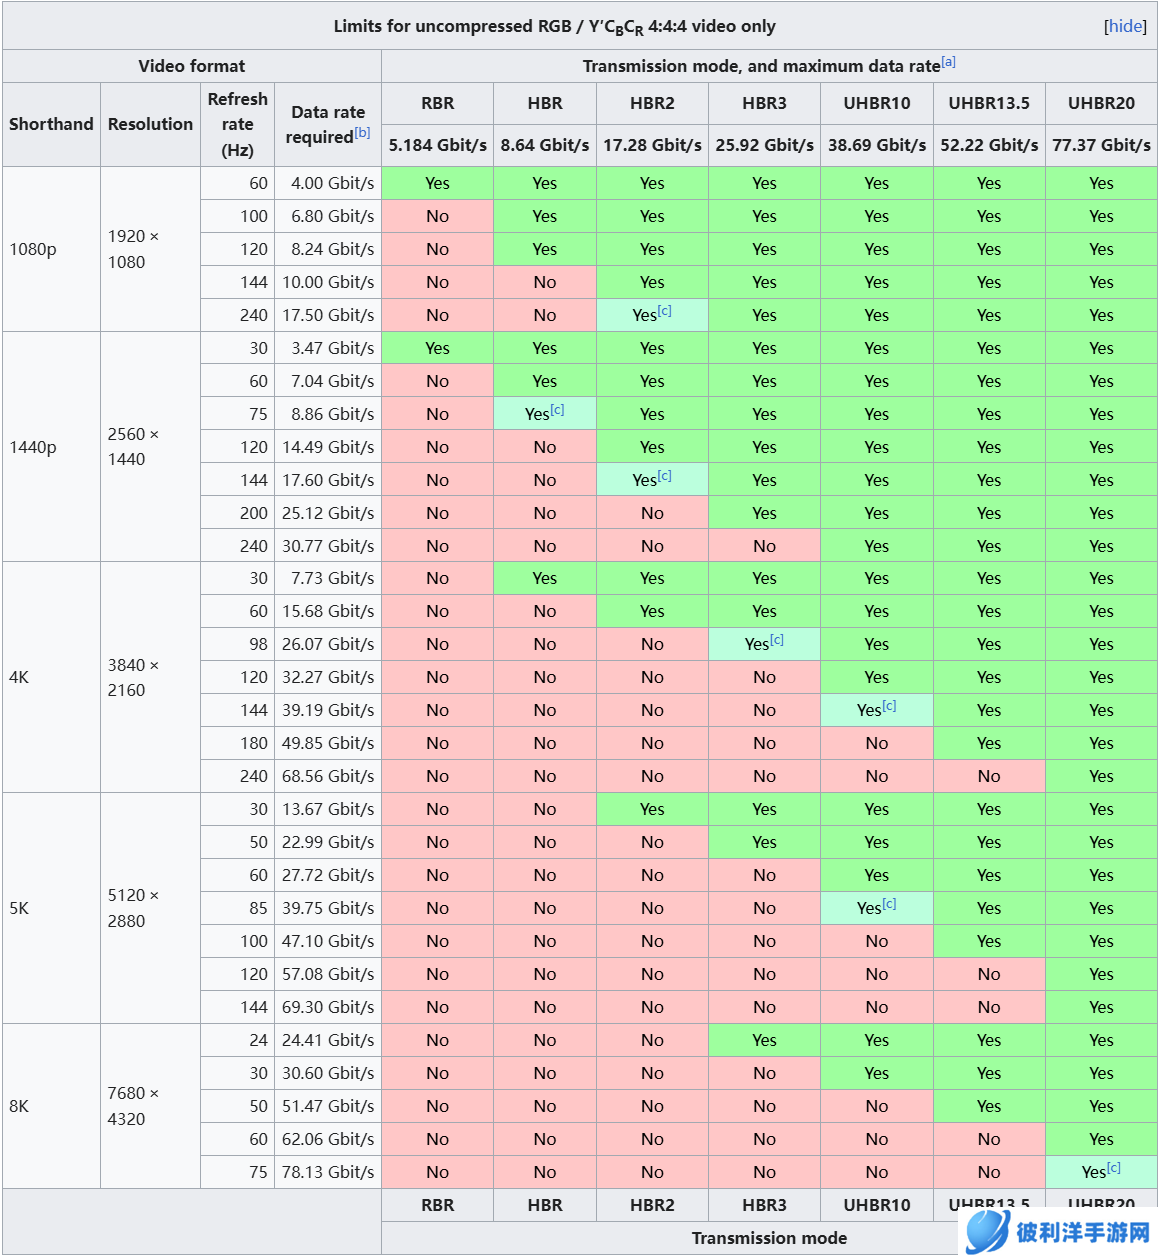Open footnote [b] next to Data rate required
Viewport: 1158px width, 1257px height.
[362, 133]
